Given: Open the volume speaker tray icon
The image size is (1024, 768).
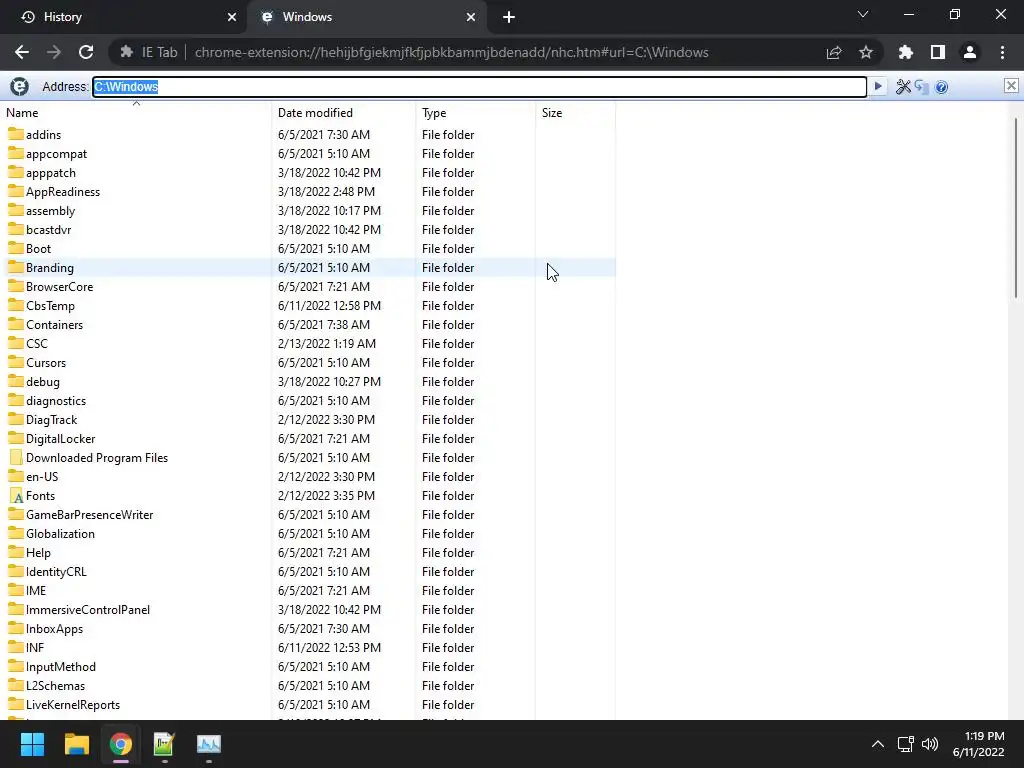Looking at the screenshot, I should 929,744.
